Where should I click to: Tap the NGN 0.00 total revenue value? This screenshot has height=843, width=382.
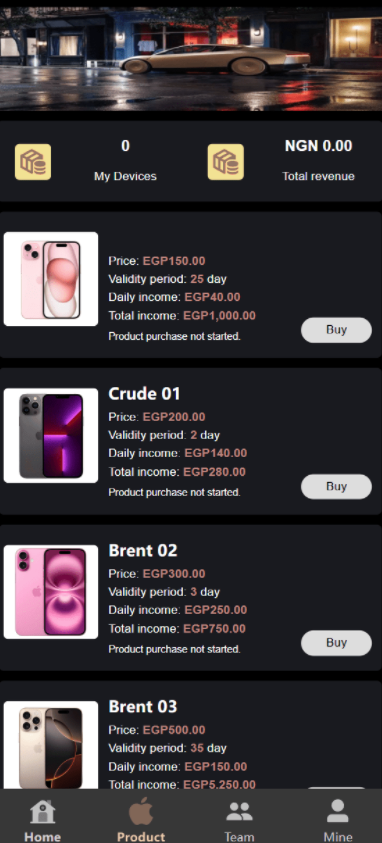319,146
